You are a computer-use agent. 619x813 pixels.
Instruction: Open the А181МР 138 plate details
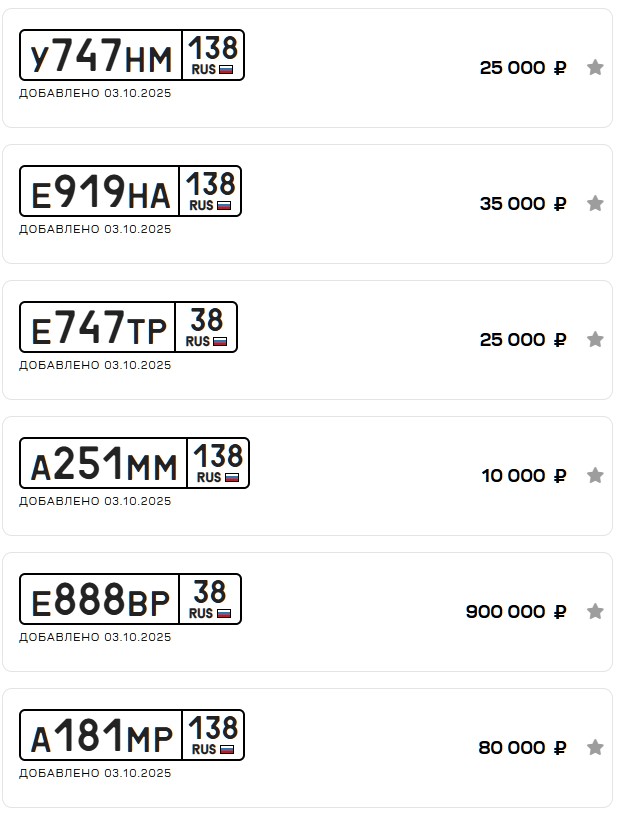(131, 735)
